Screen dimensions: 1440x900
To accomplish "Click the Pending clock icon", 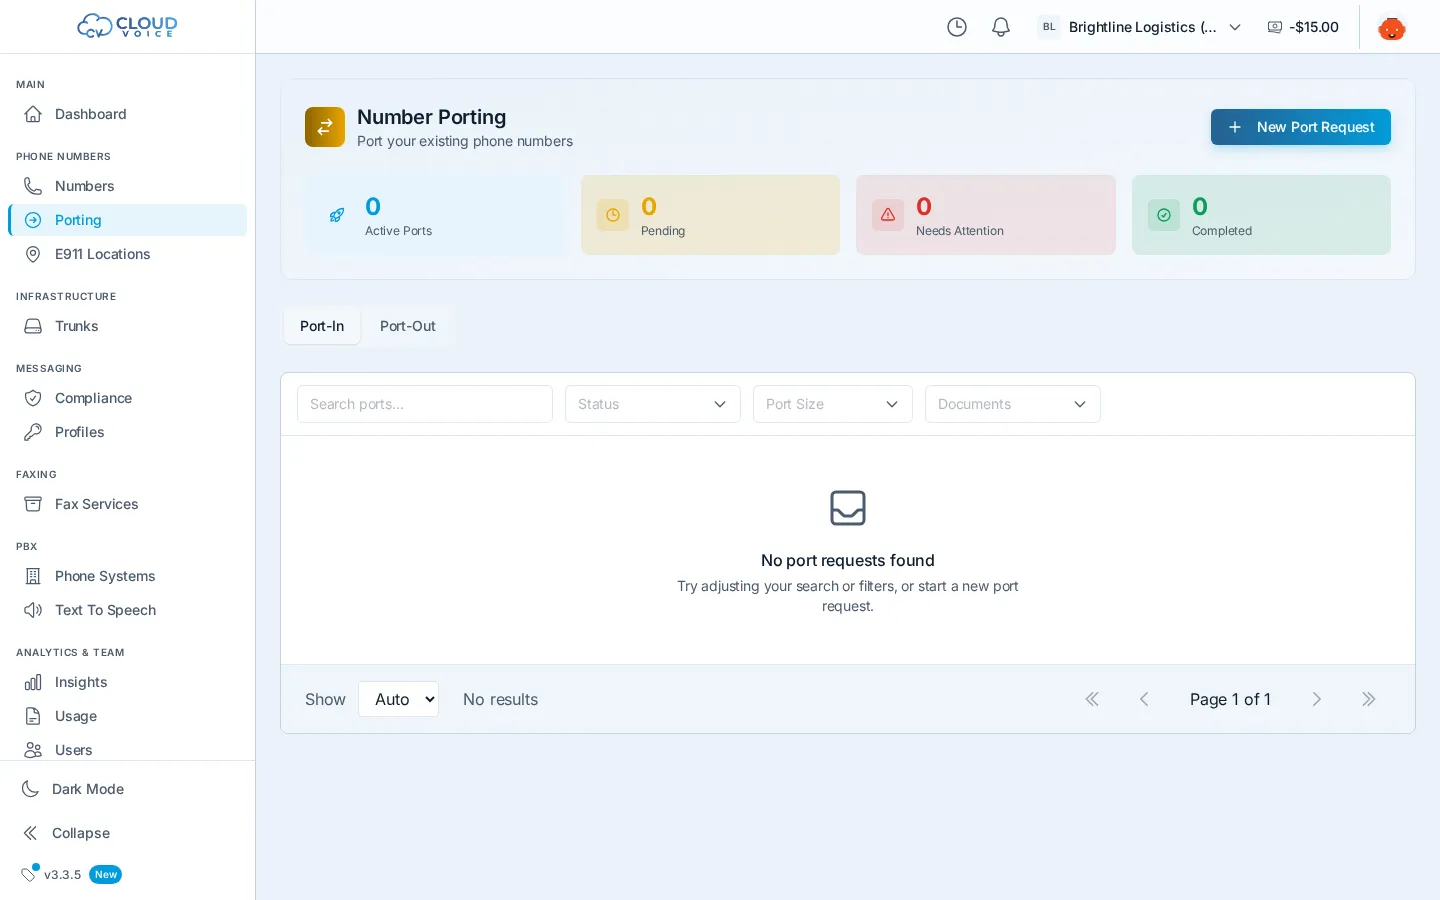I will (x=613, y=215).
